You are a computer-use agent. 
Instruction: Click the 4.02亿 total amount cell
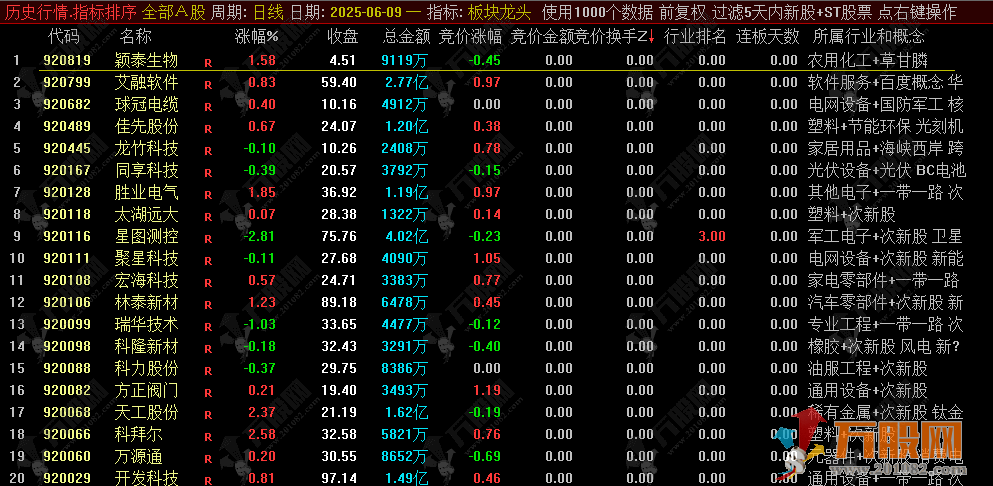coord(407,237)
